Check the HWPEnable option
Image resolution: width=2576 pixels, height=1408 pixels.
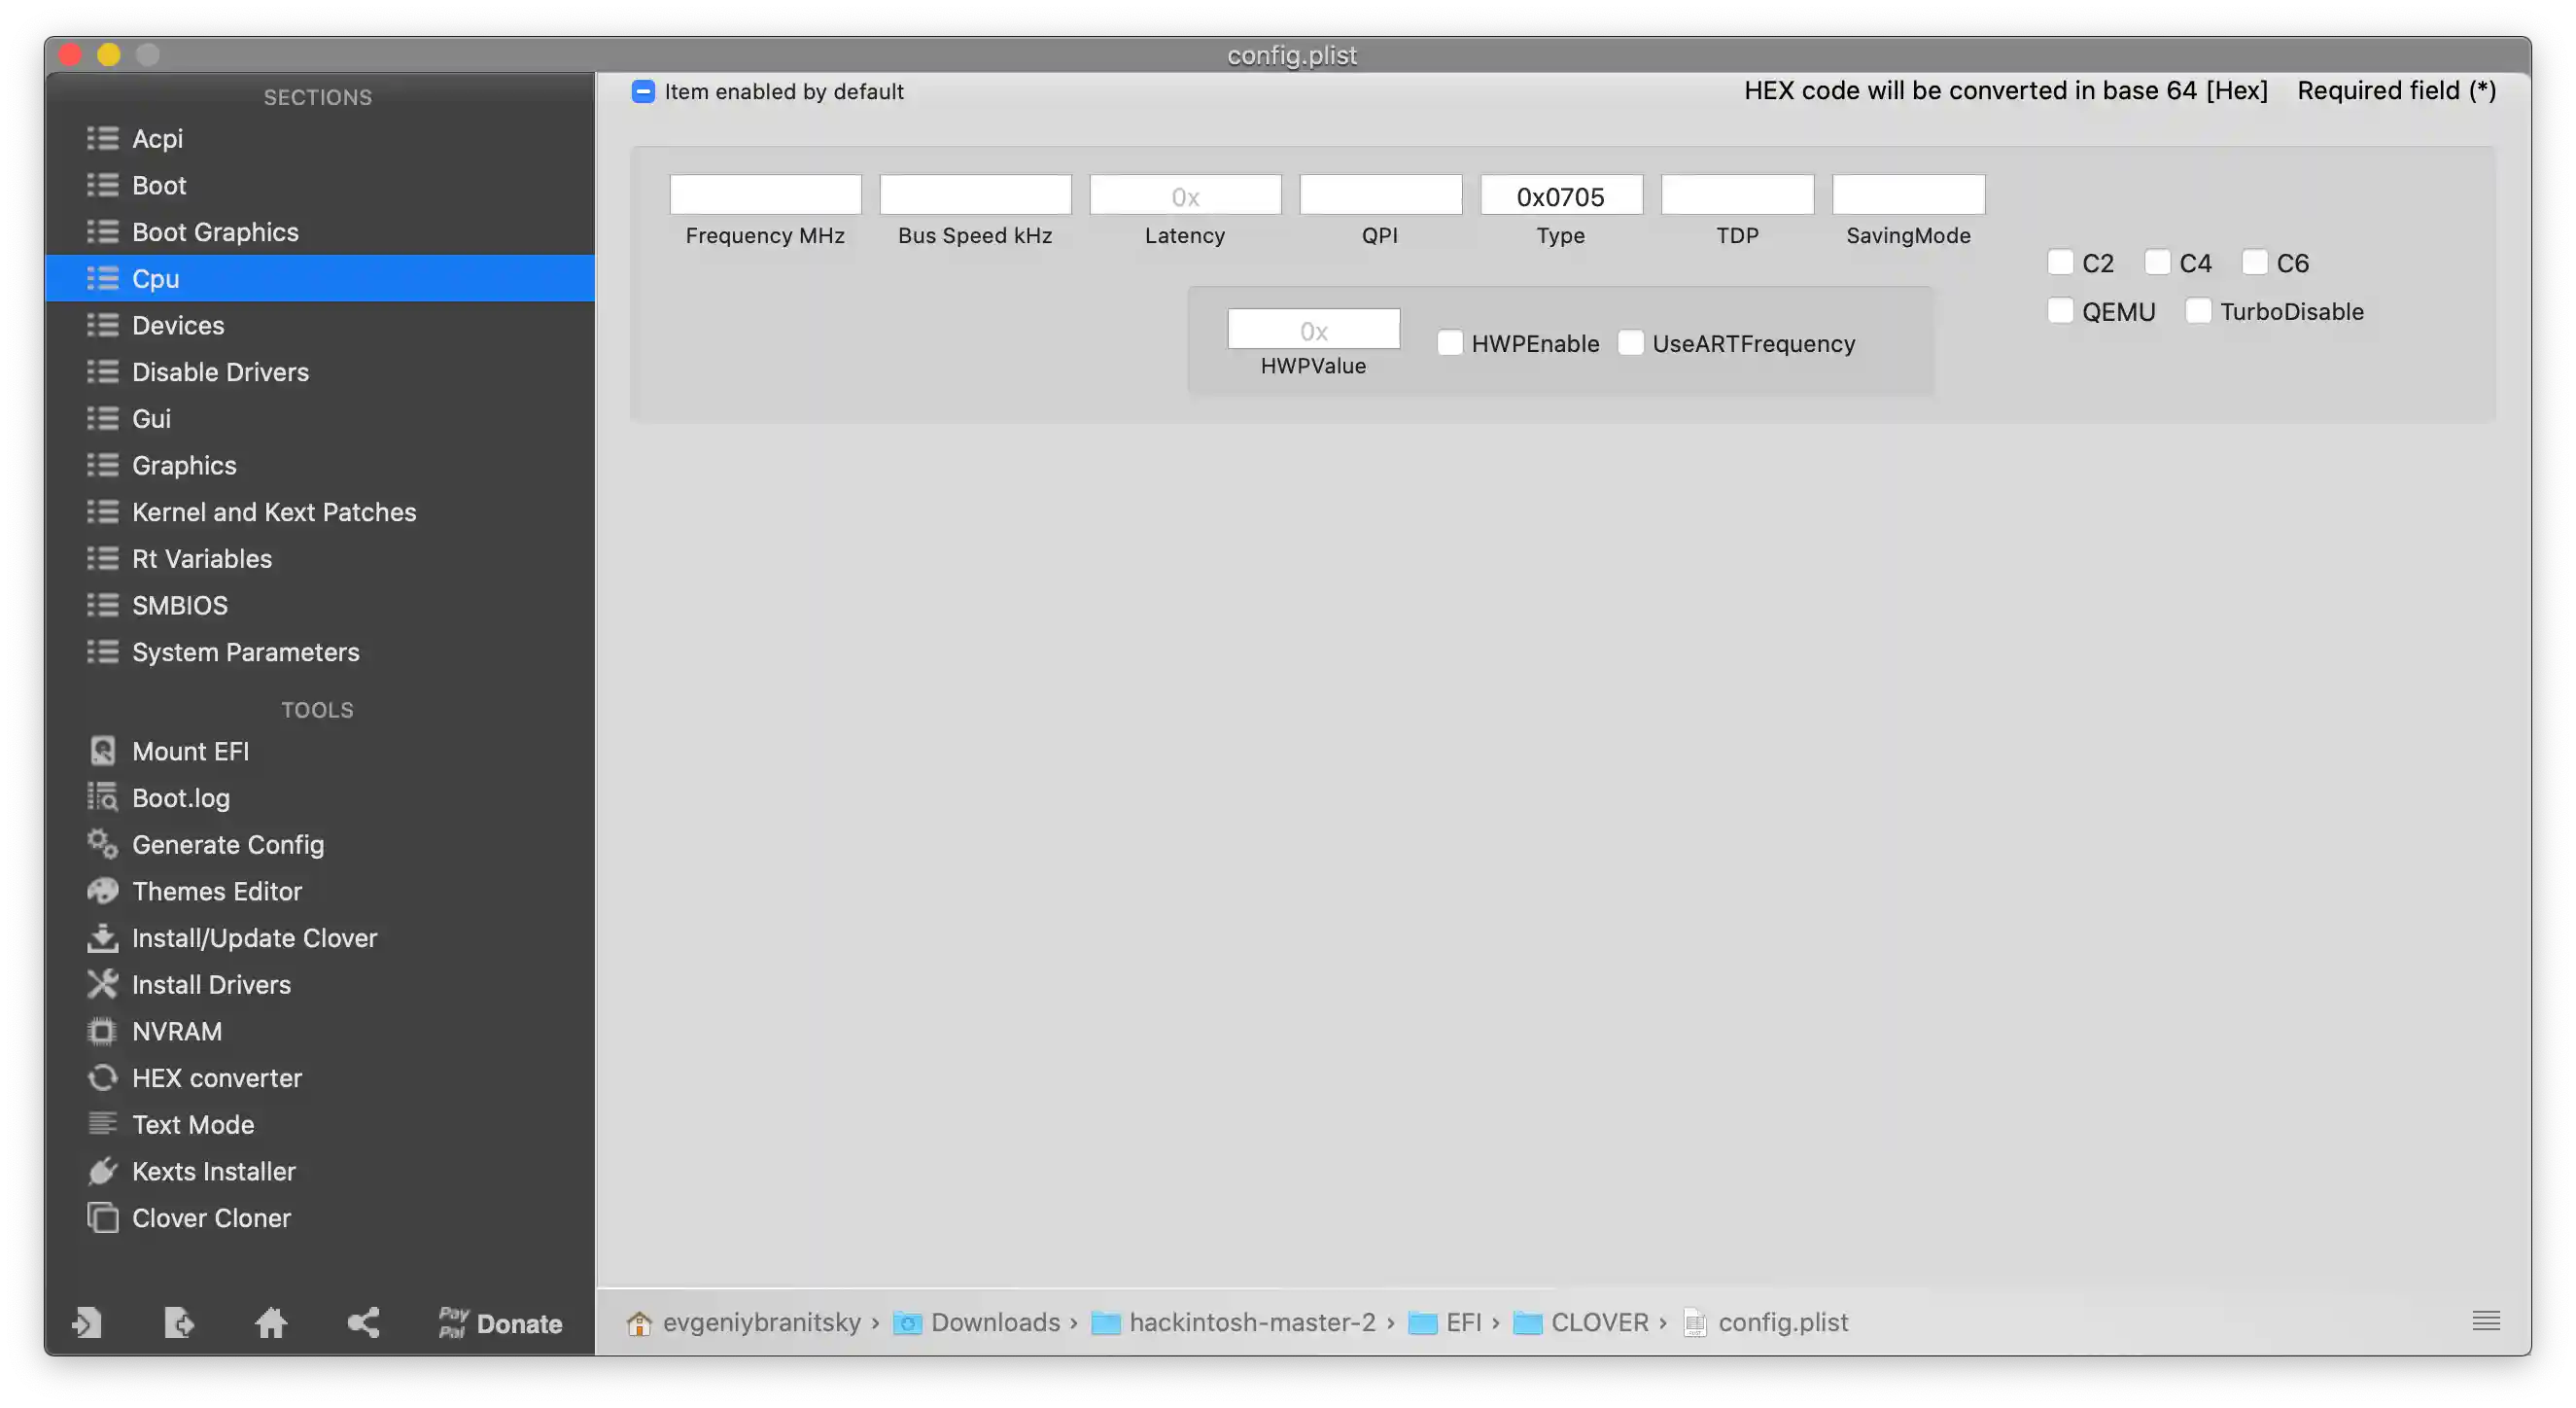click(x=1449, y=343)
